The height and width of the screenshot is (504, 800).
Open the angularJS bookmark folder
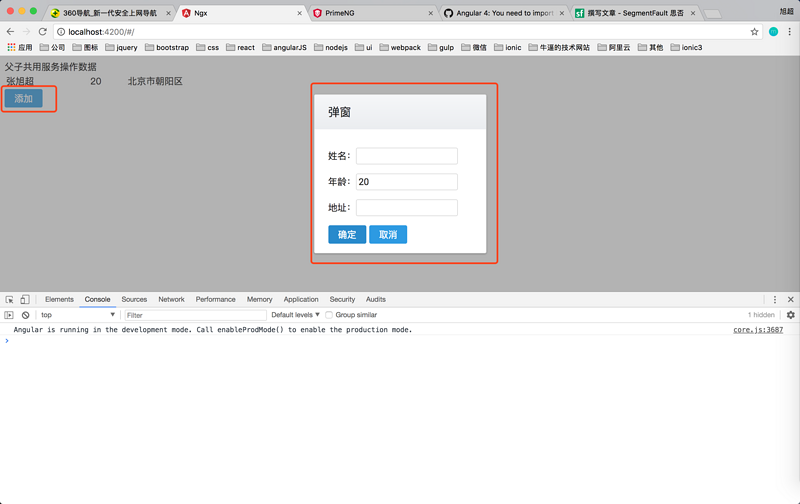point(284,47)
